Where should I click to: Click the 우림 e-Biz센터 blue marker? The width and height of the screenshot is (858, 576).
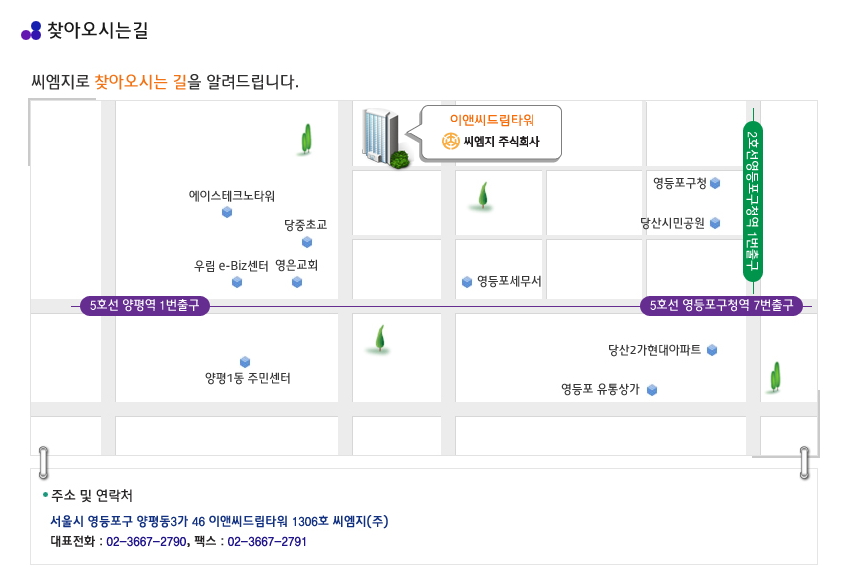tap(237, 282)
